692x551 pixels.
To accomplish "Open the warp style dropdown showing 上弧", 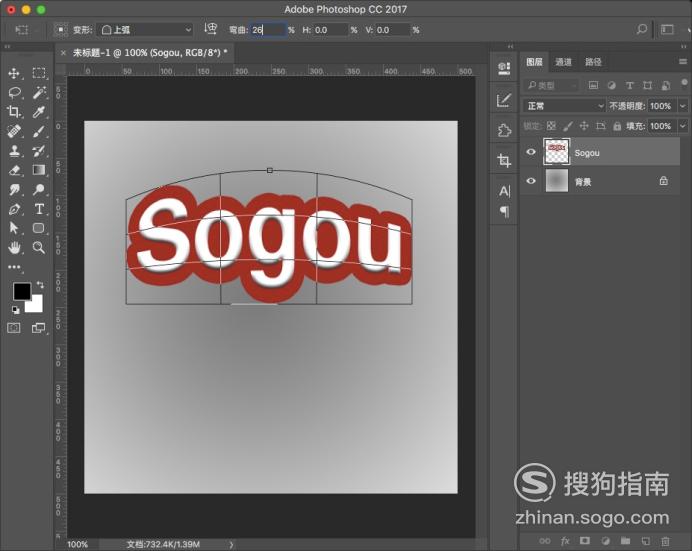I will click(x=145, y=30).
